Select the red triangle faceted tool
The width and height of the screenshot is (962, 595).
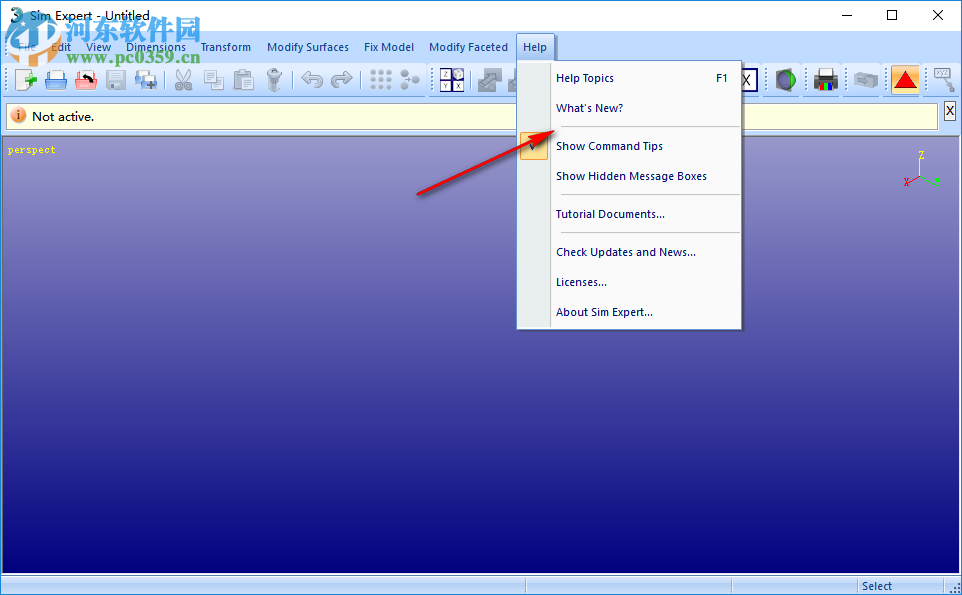(904, 80)
